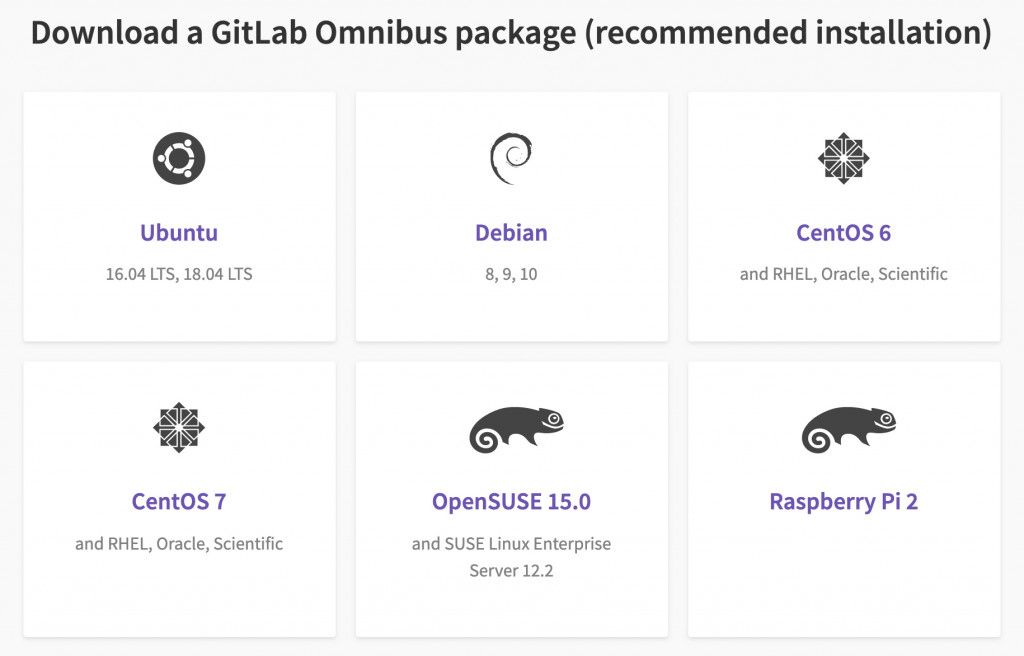Choose the OpenSUSE 15.0 link
The height and width of the screenshot is (656, 1024).
click(x=511, y=501)
